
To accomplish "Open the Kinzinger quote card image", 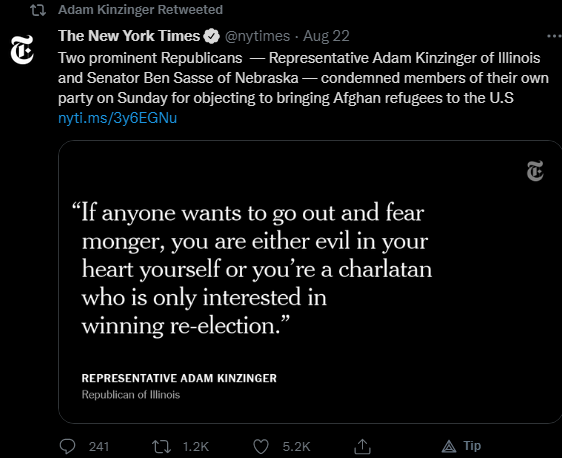I will (310, 282).
